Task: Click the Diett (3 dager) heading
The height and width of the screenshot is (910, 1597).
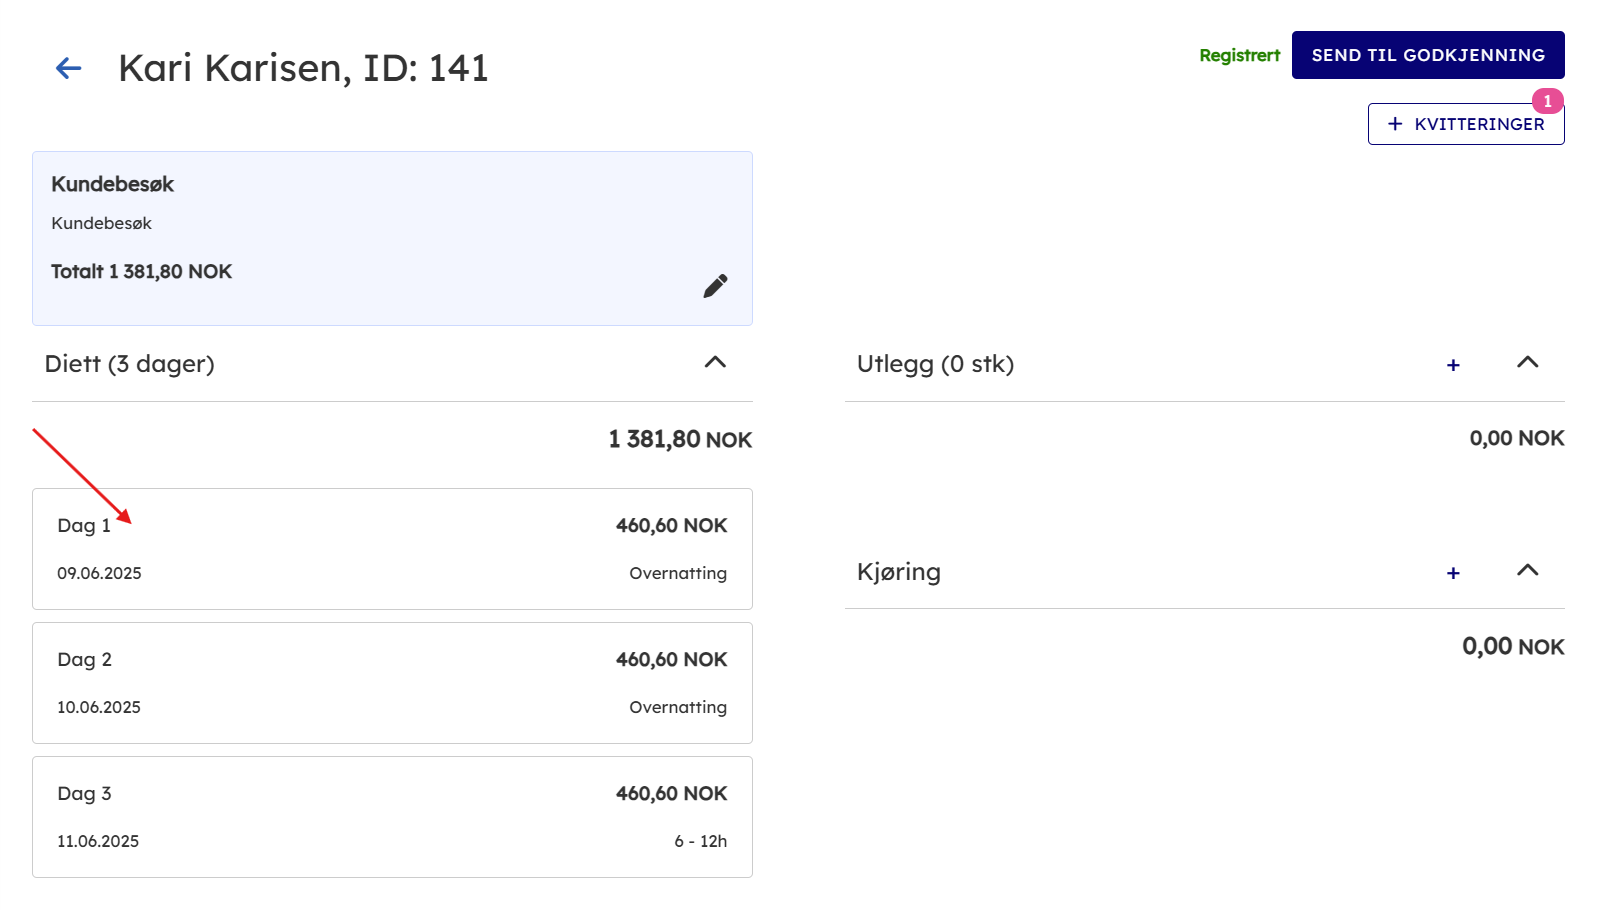Action: click(x=130, y=364)
